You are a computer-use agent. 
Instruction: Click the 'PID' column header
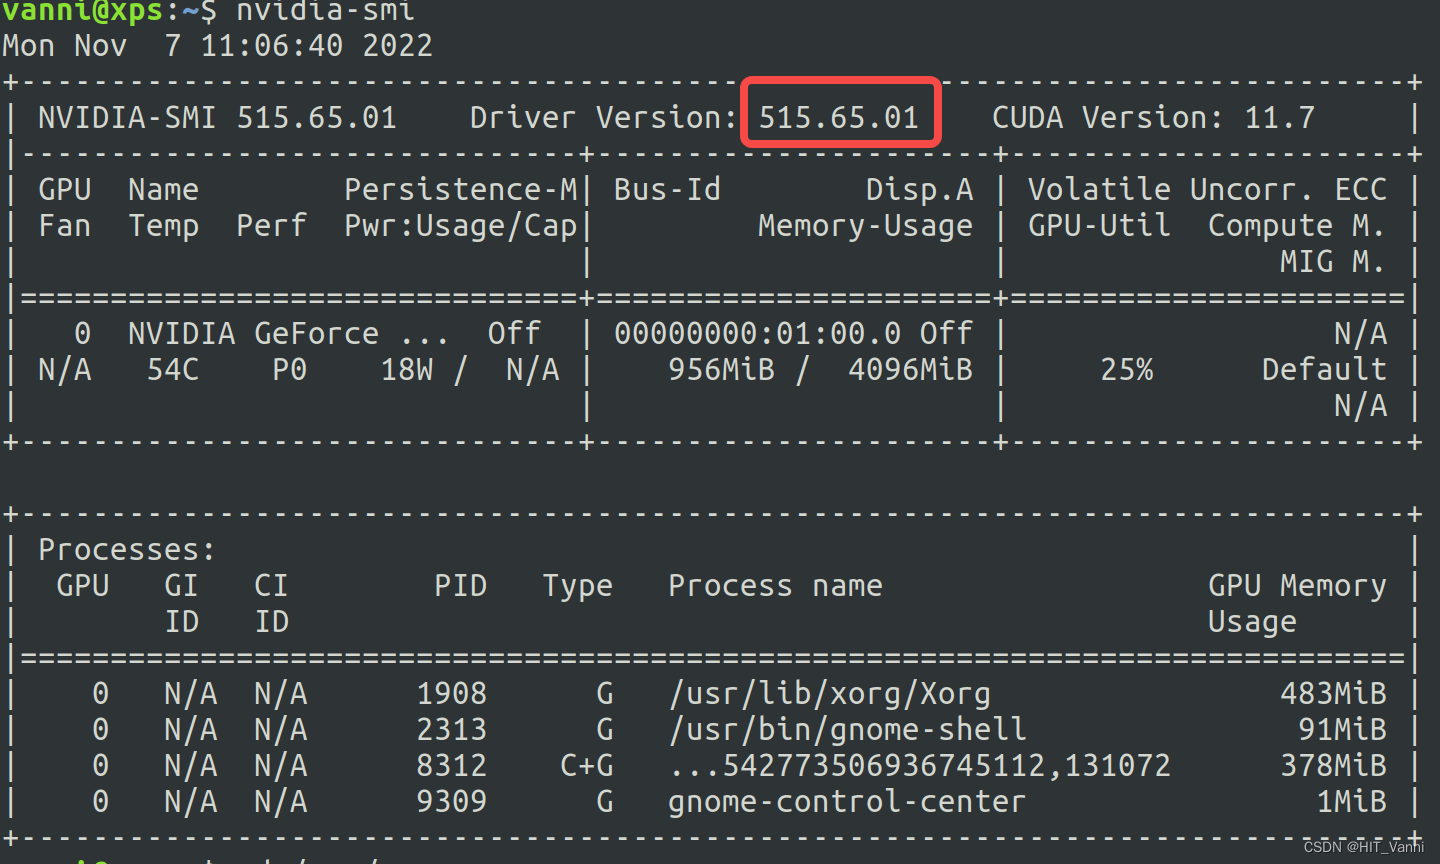coord(460,586)
